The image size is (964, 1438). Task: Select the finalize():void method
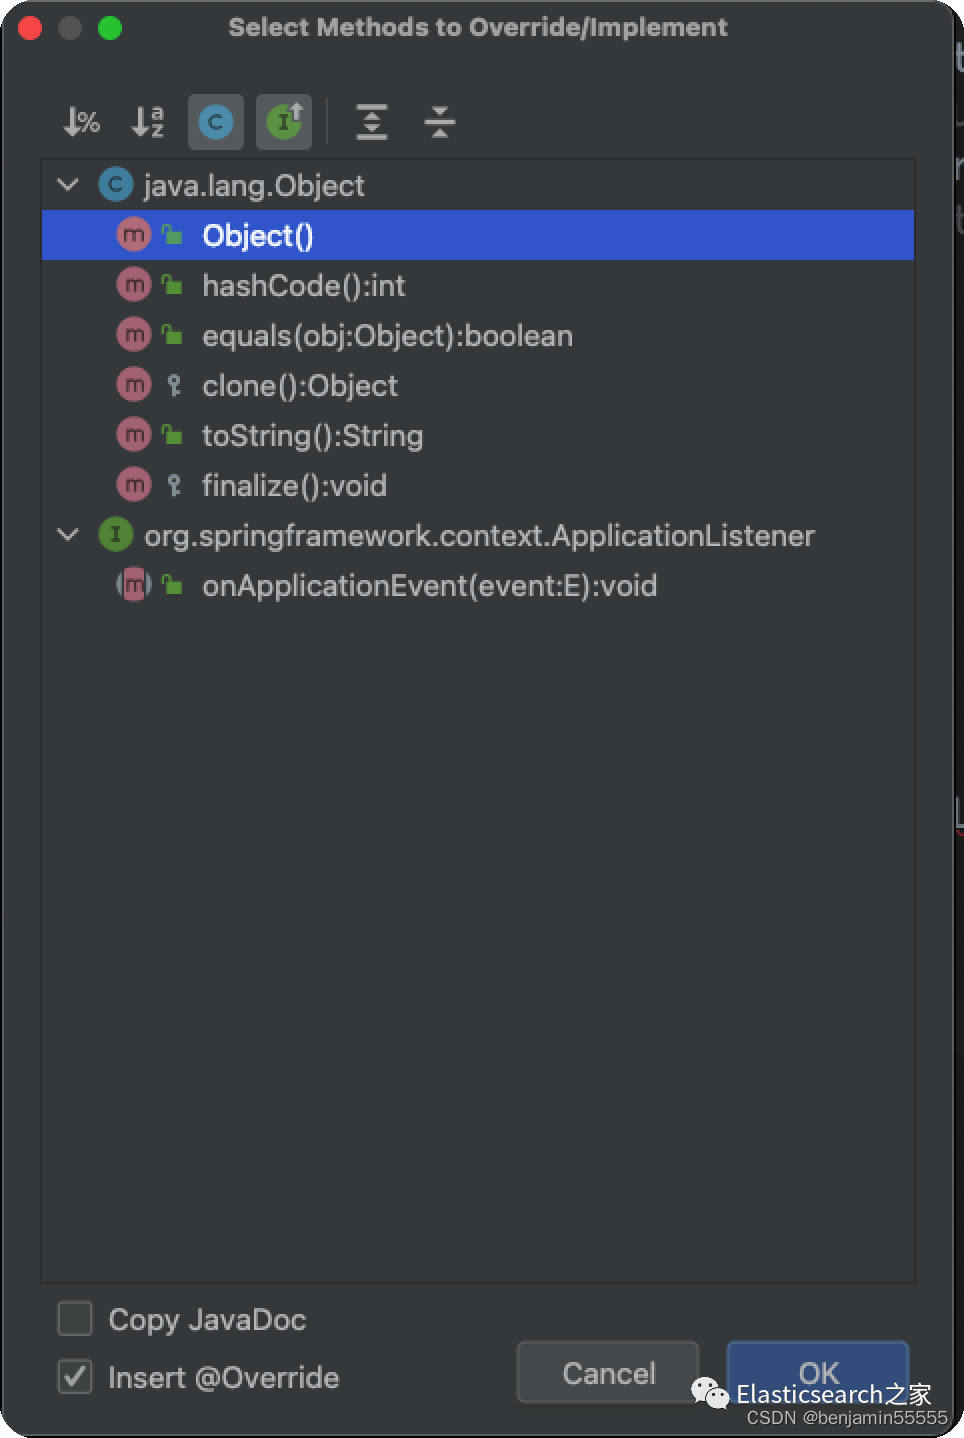coord(294,486)
